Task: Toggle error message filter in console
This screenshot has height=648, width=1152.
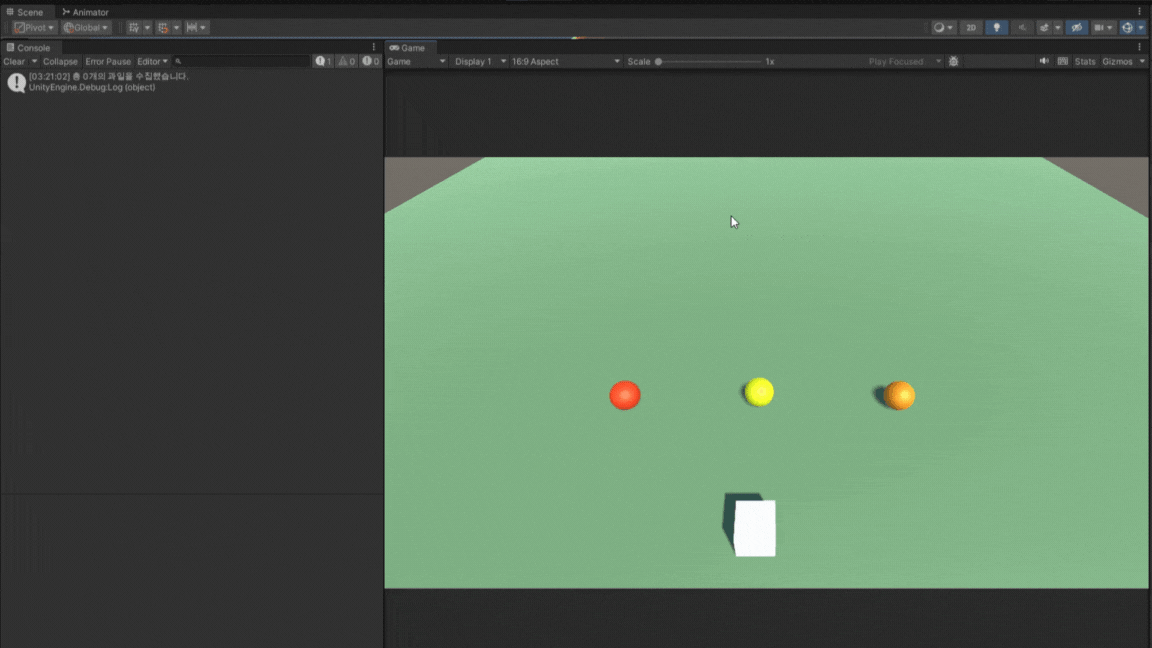Action: (370, 62)
